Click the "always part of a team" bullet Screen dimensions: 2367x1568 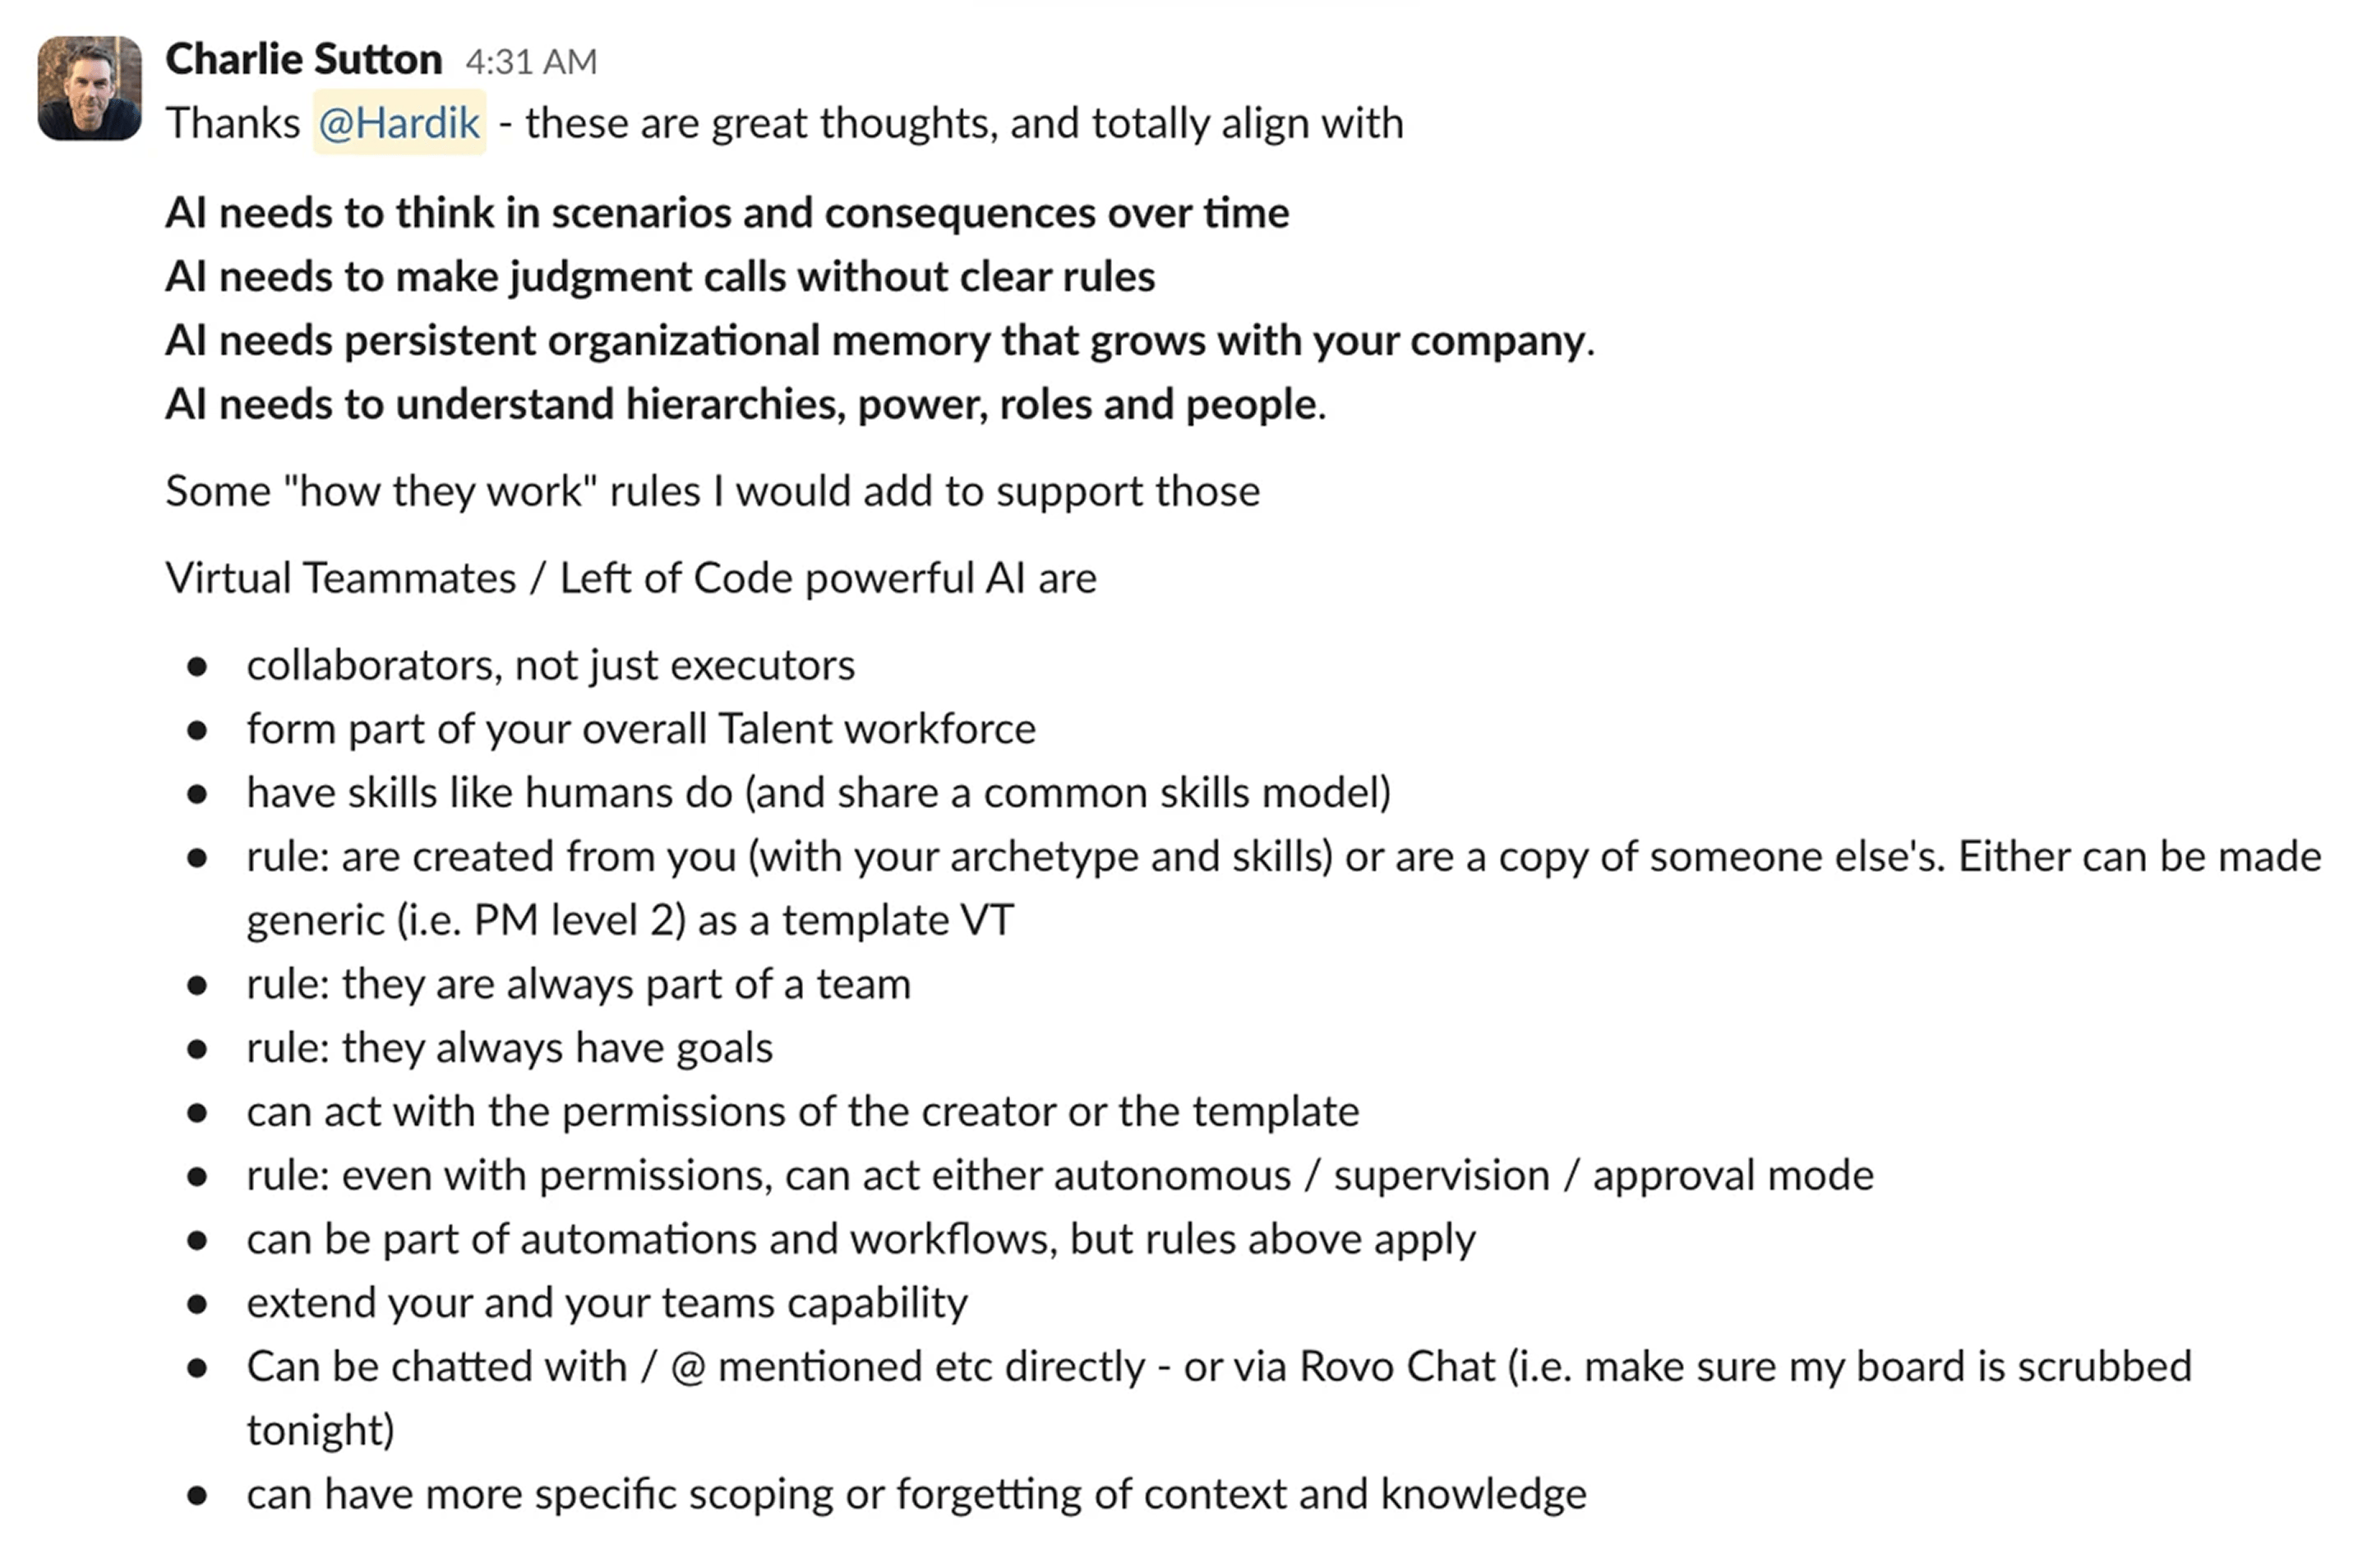(578, 985)
